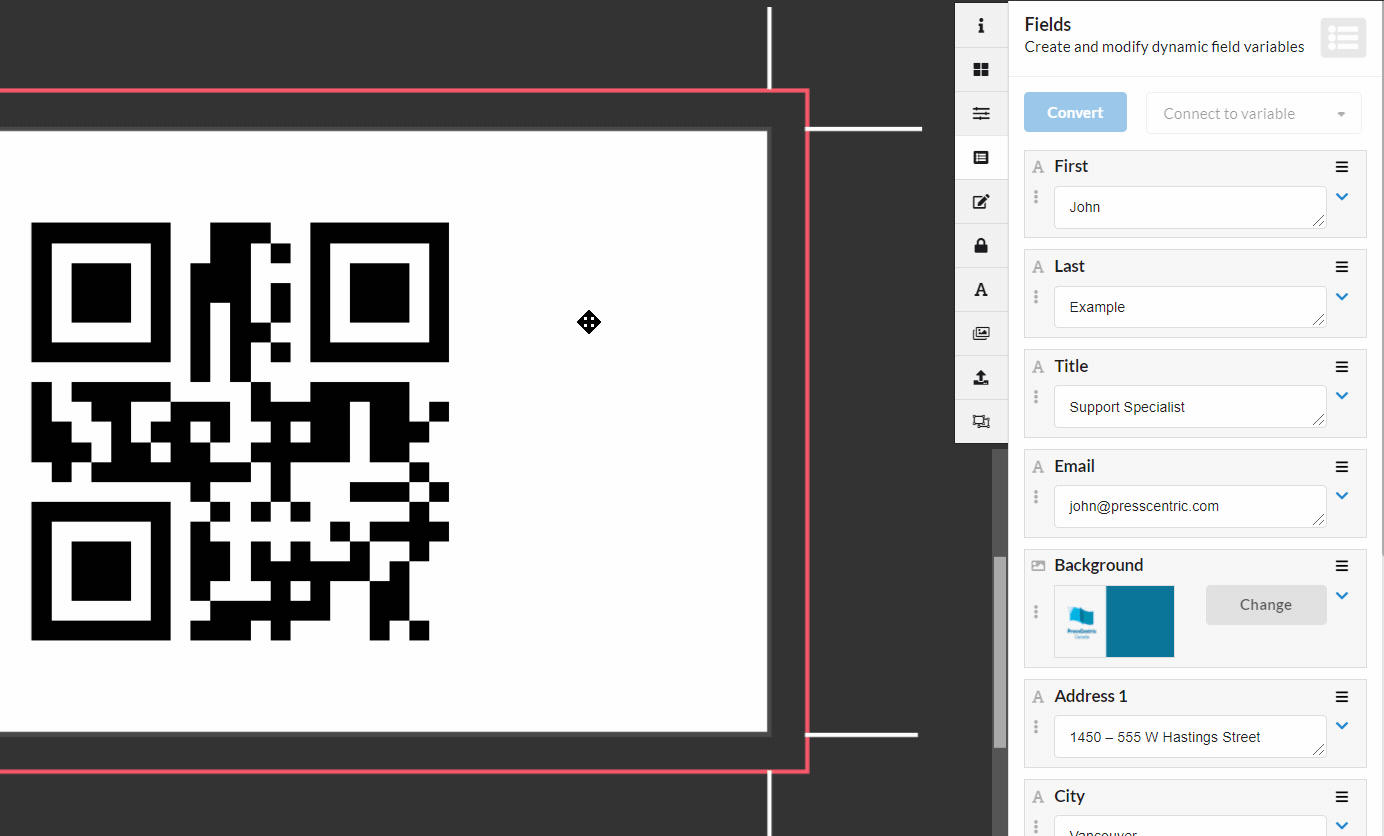Click the Convert button

pos(1075,112)
